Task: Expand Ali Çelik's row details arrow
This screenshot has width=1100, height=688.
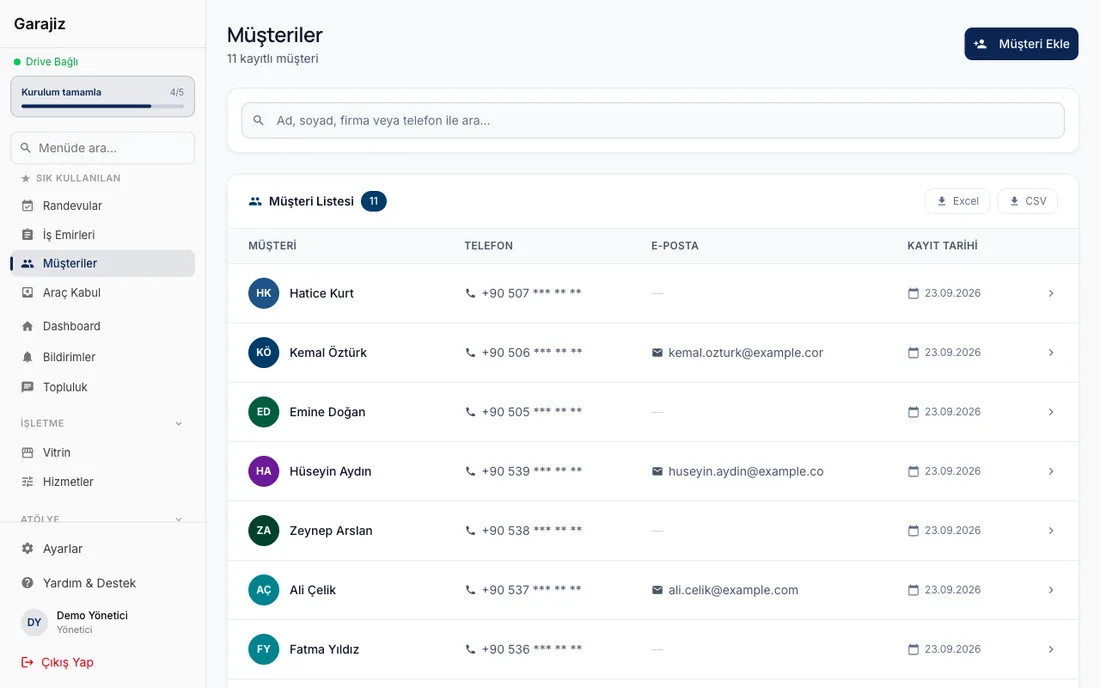Action: tap(1051, 590)
